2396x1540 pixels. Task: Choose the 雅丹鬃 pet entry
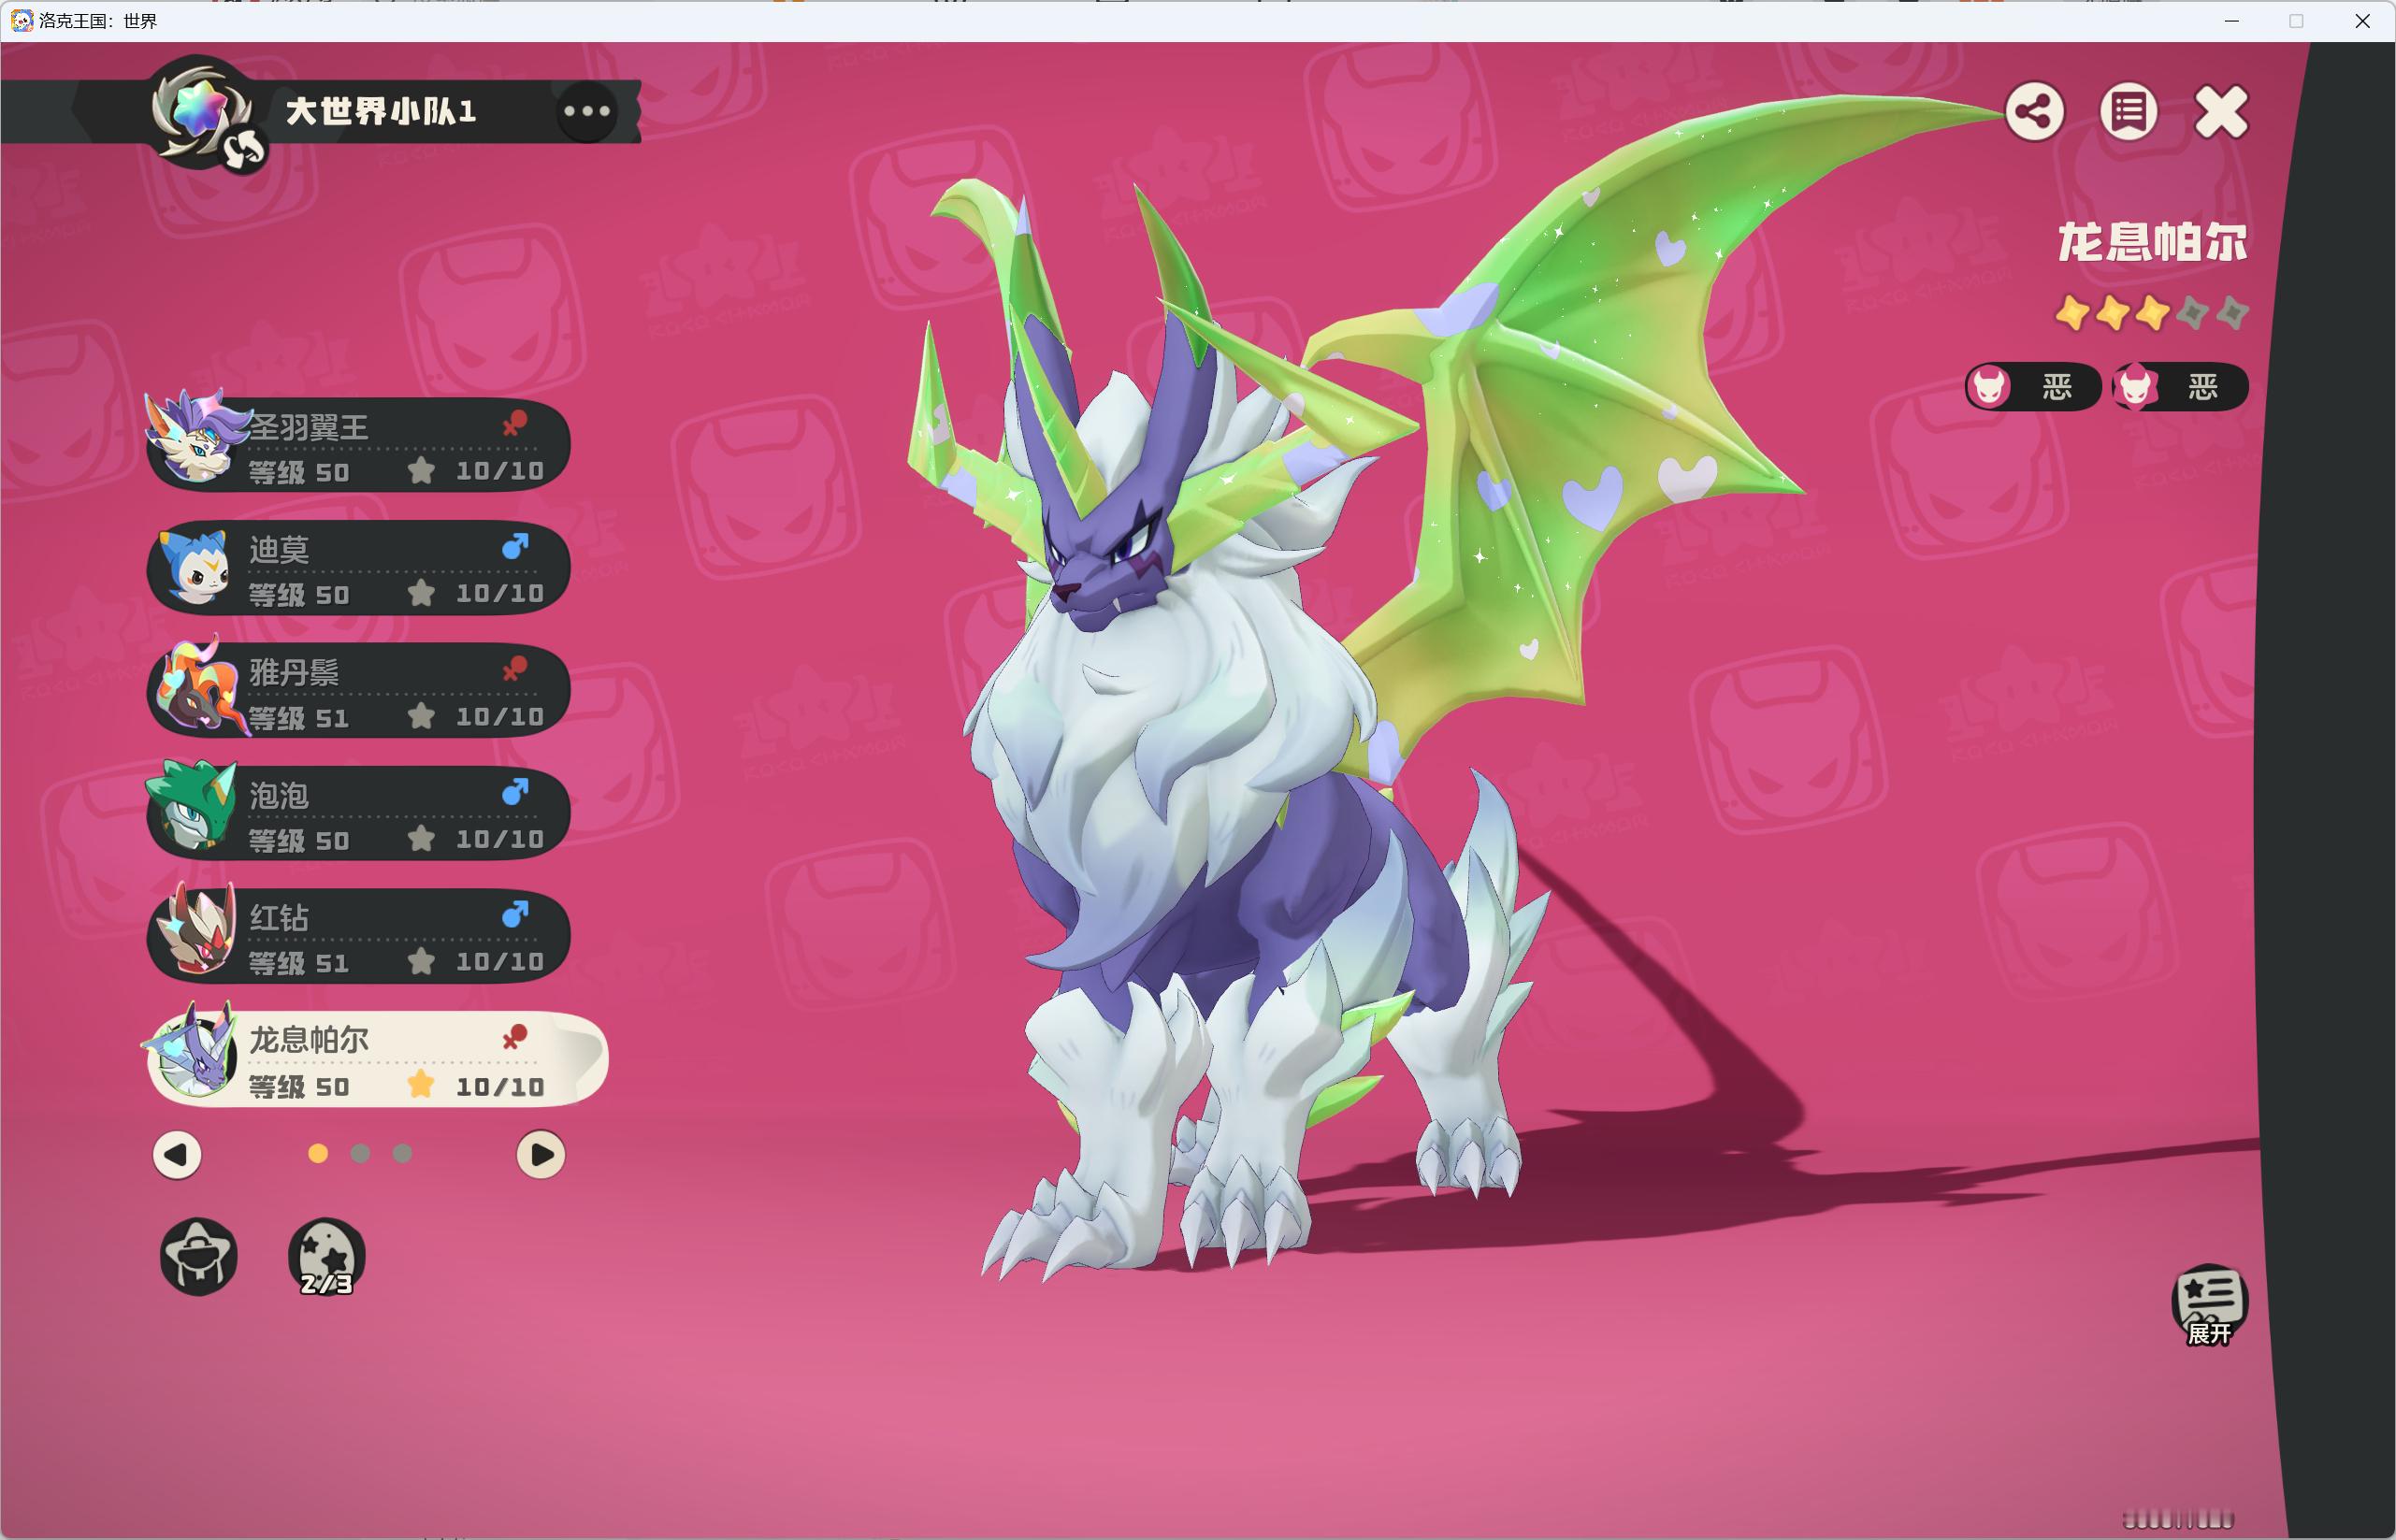point(360,691)
